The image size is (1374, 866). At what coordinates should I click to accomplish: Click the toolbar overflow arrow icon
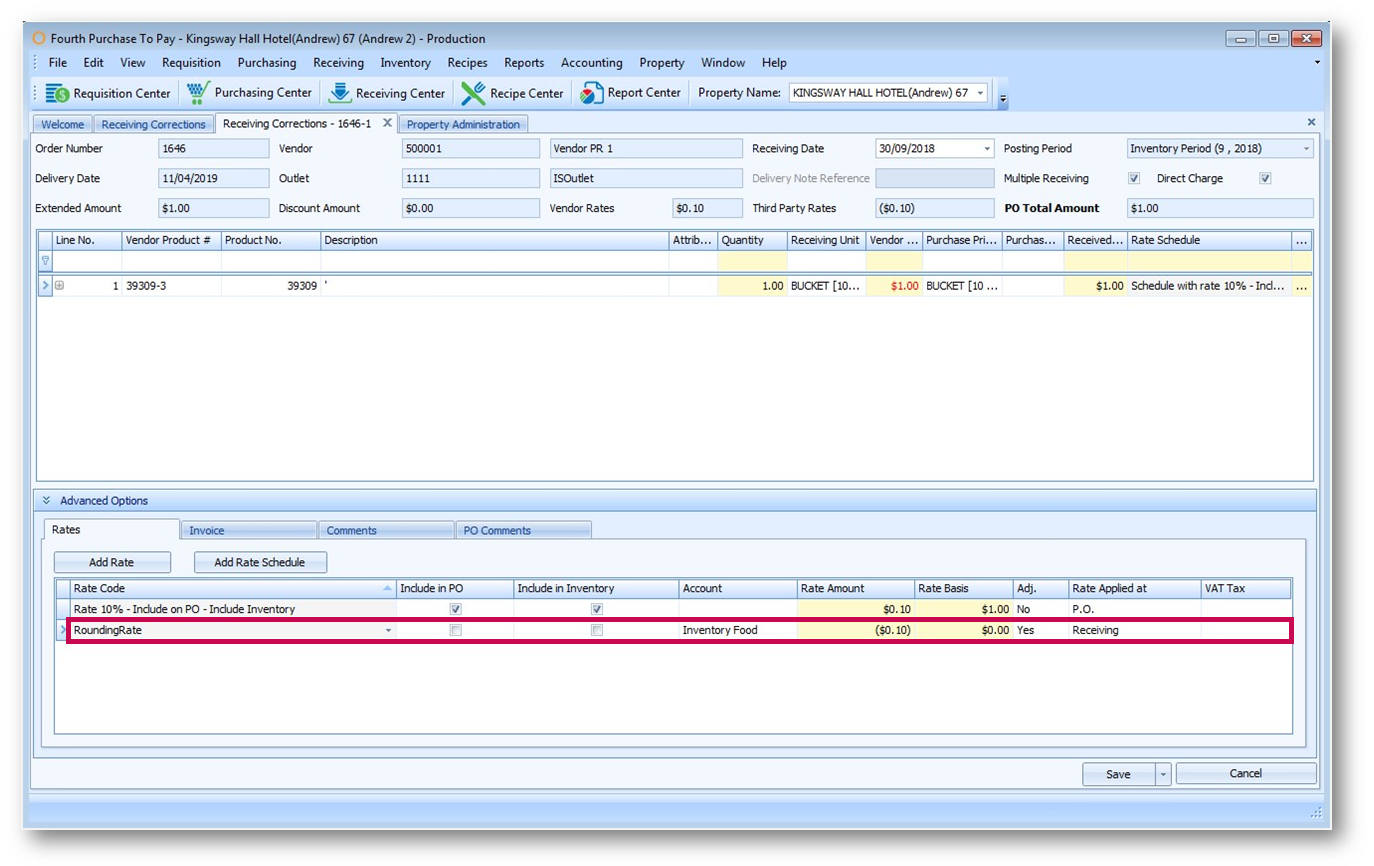click(x=1003, y=98)
